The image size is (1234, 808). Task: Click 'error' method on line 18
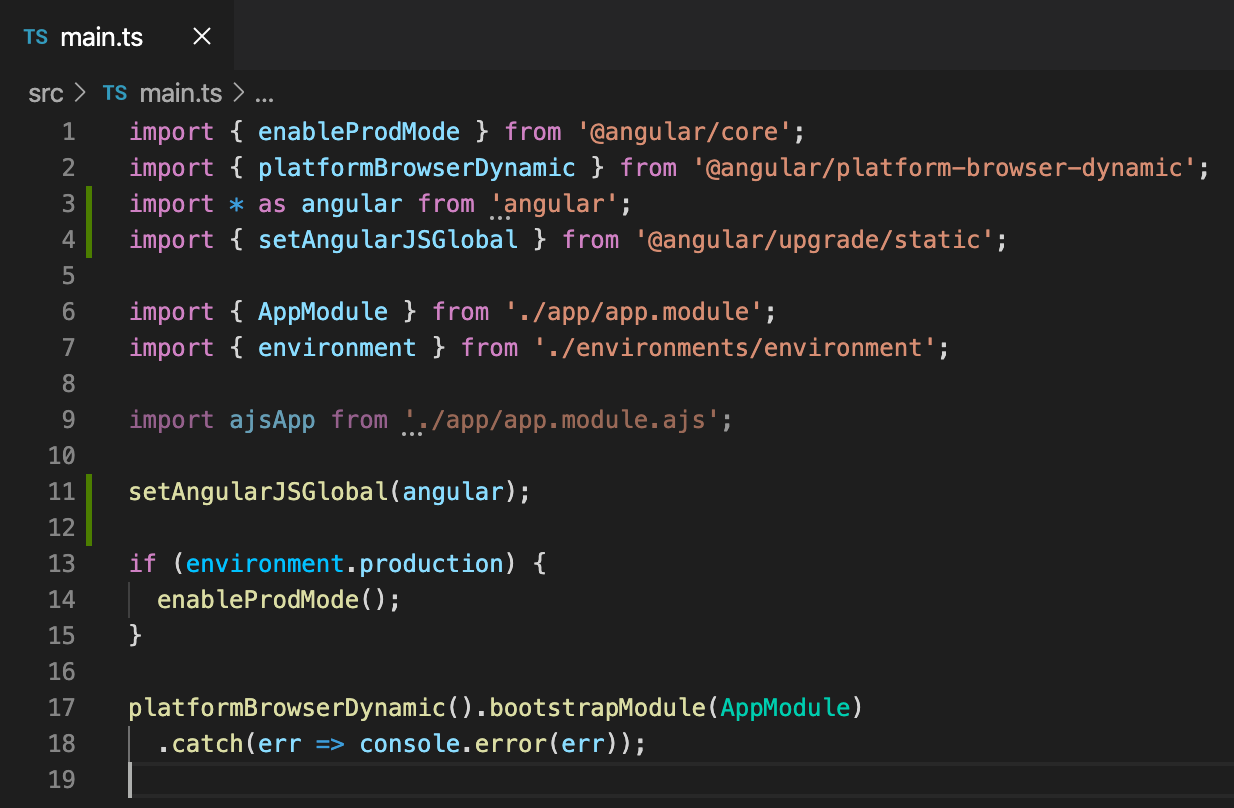click(x=511, y=744)
